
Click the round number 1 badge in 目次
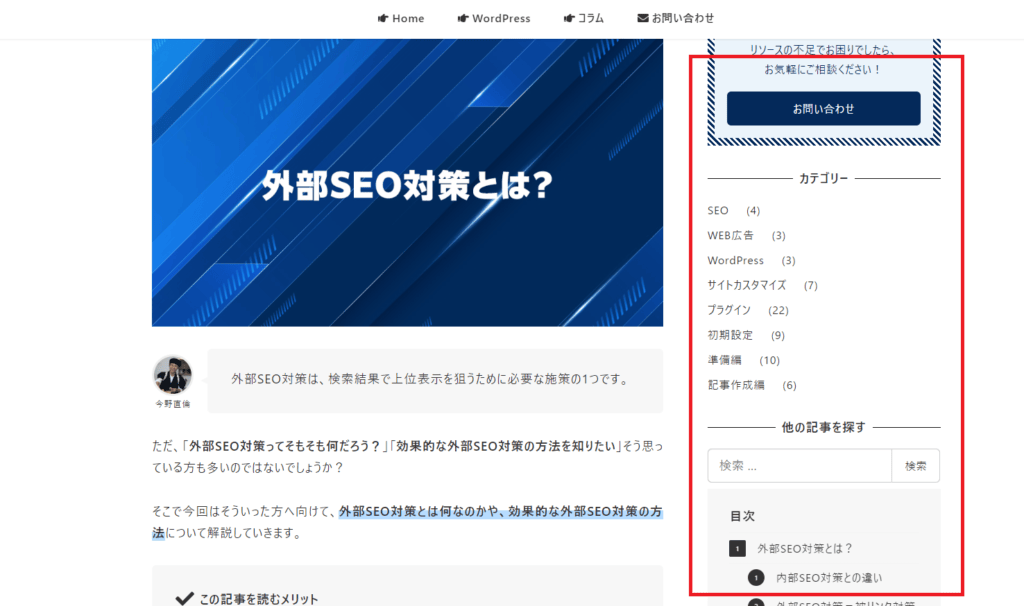coord(756,578)
